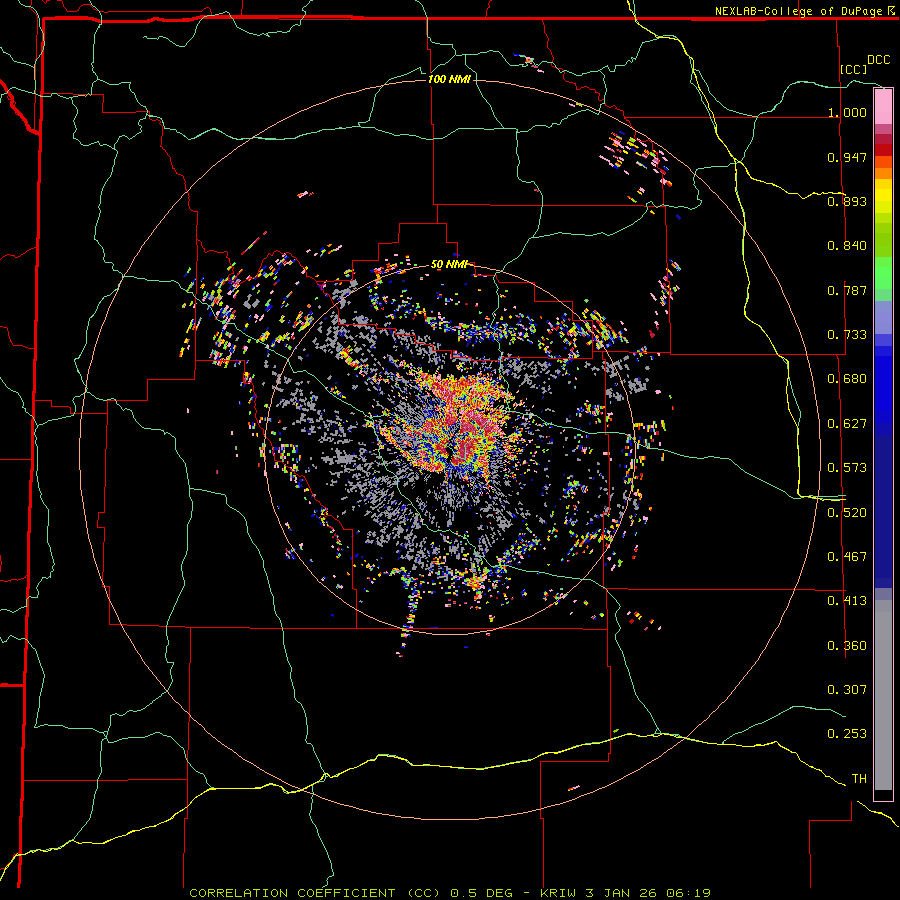Select the 0.413 scale value

click(x=847, y=601)
